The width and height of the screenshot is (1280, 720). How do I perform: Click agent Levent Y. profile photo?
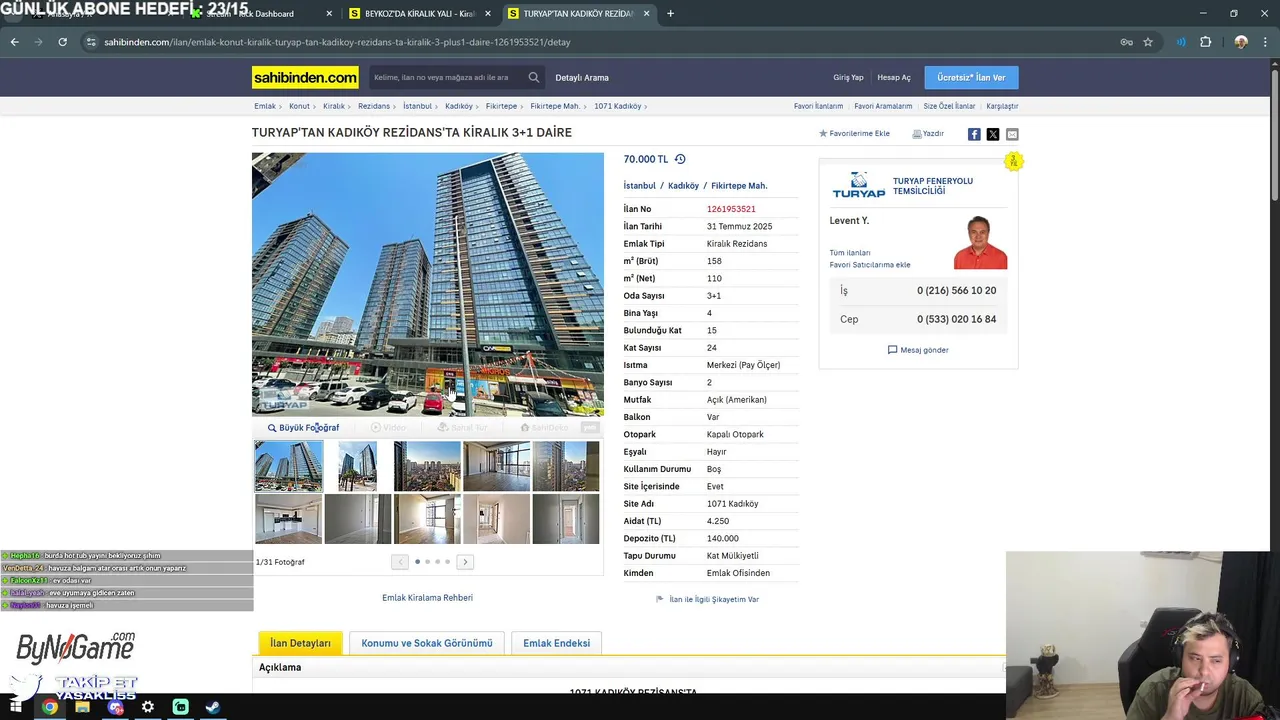point(980,242)
